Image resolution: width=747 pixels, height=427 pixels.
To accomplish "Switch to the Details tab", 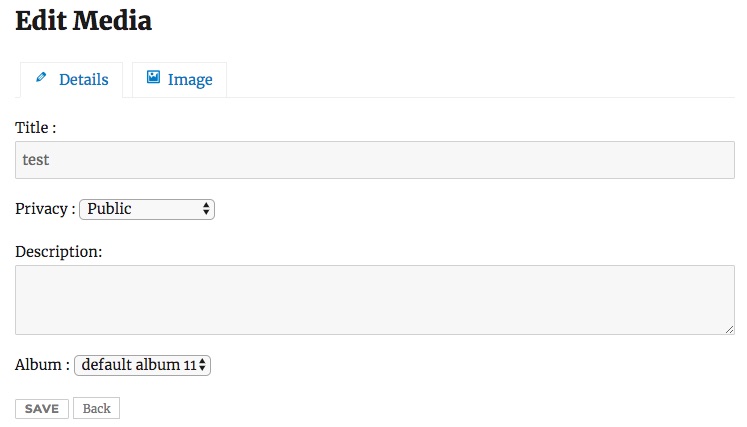I will click(72, 80).
